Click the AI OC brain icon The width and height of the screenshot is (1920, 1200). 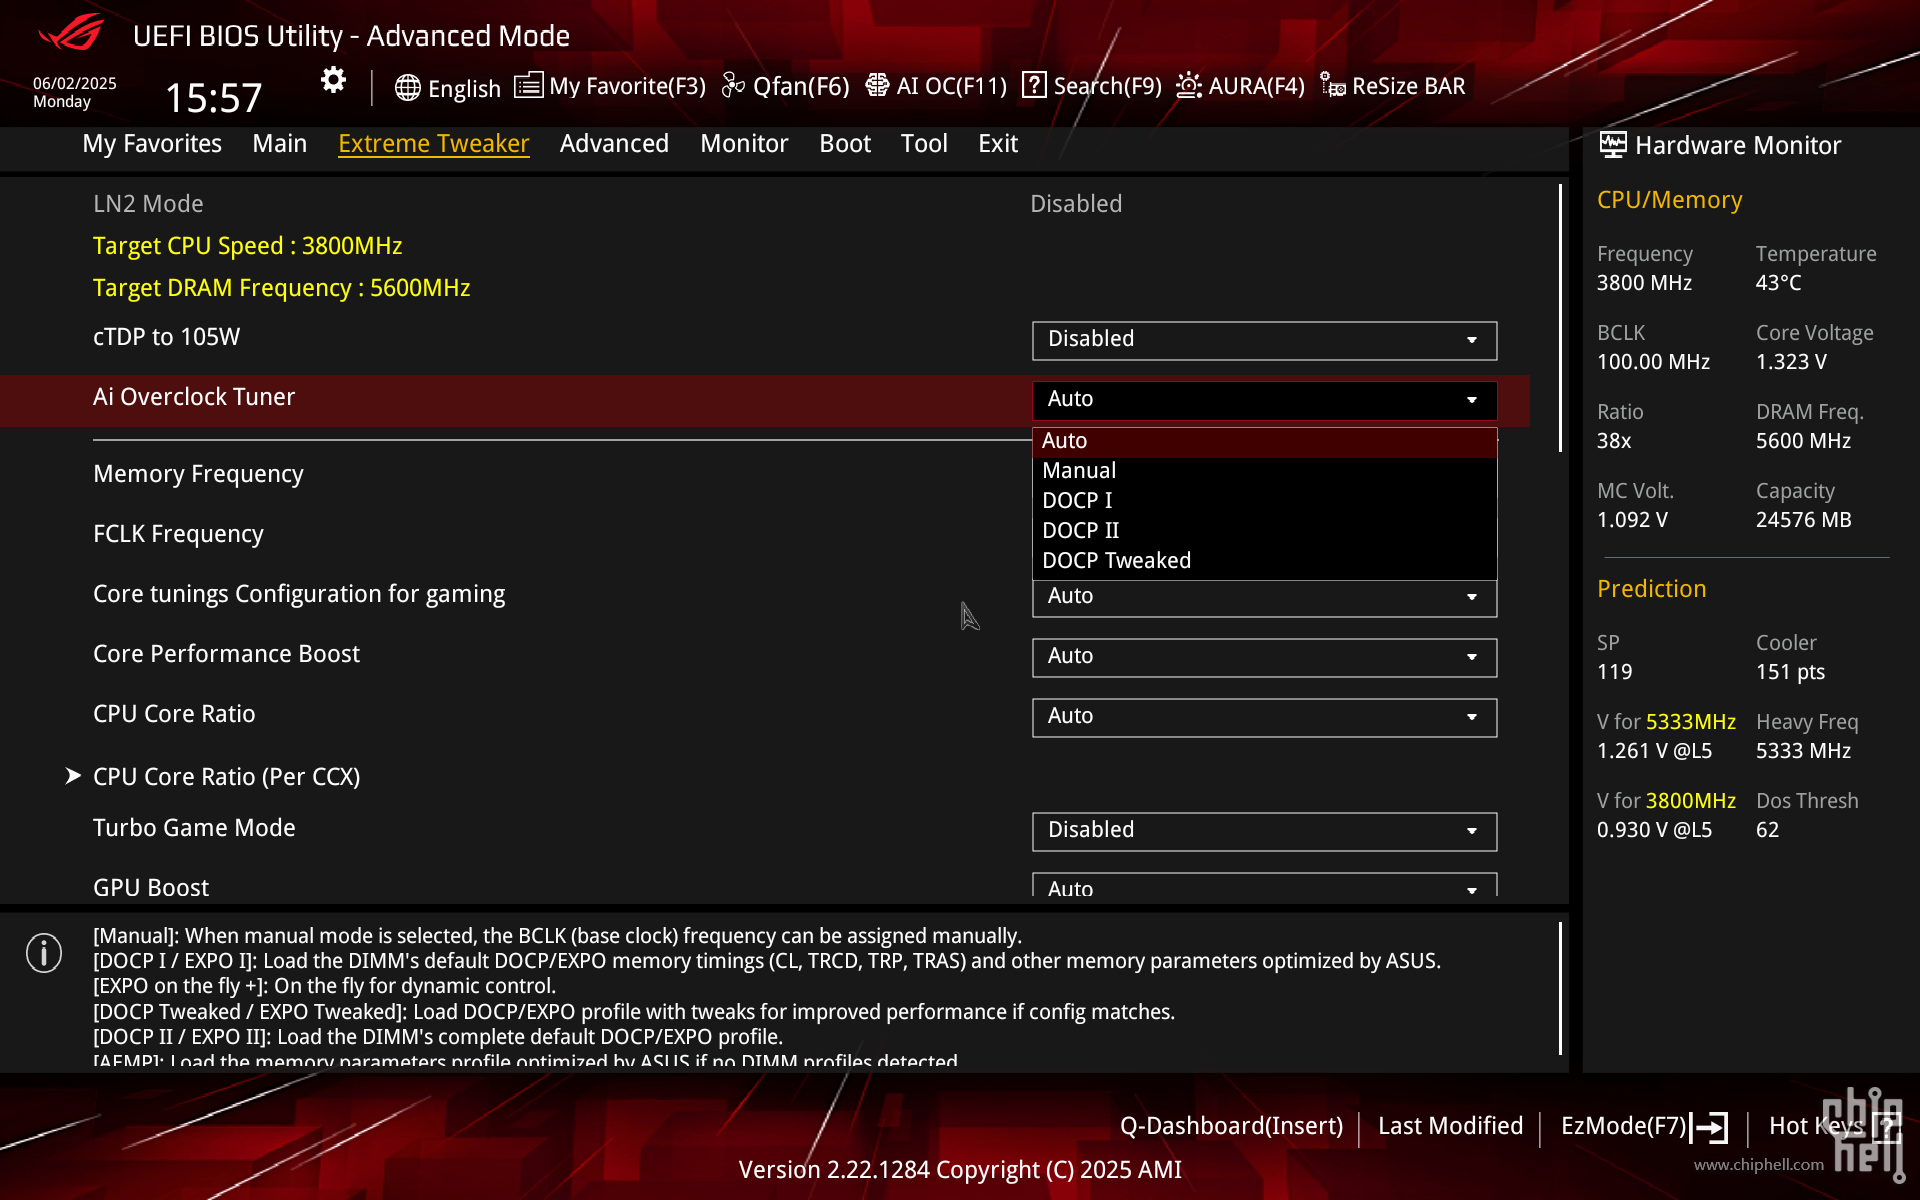[877, 85]
